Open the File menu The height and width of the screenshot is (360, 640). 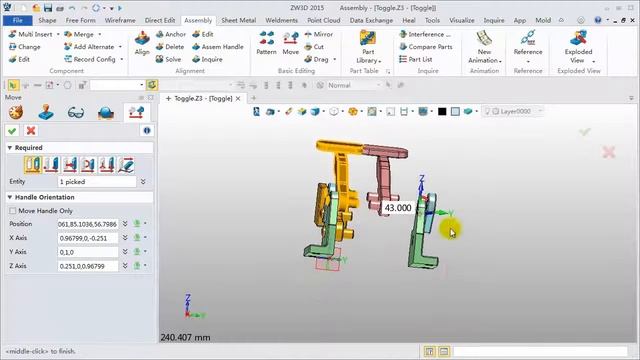pos(18,20)
